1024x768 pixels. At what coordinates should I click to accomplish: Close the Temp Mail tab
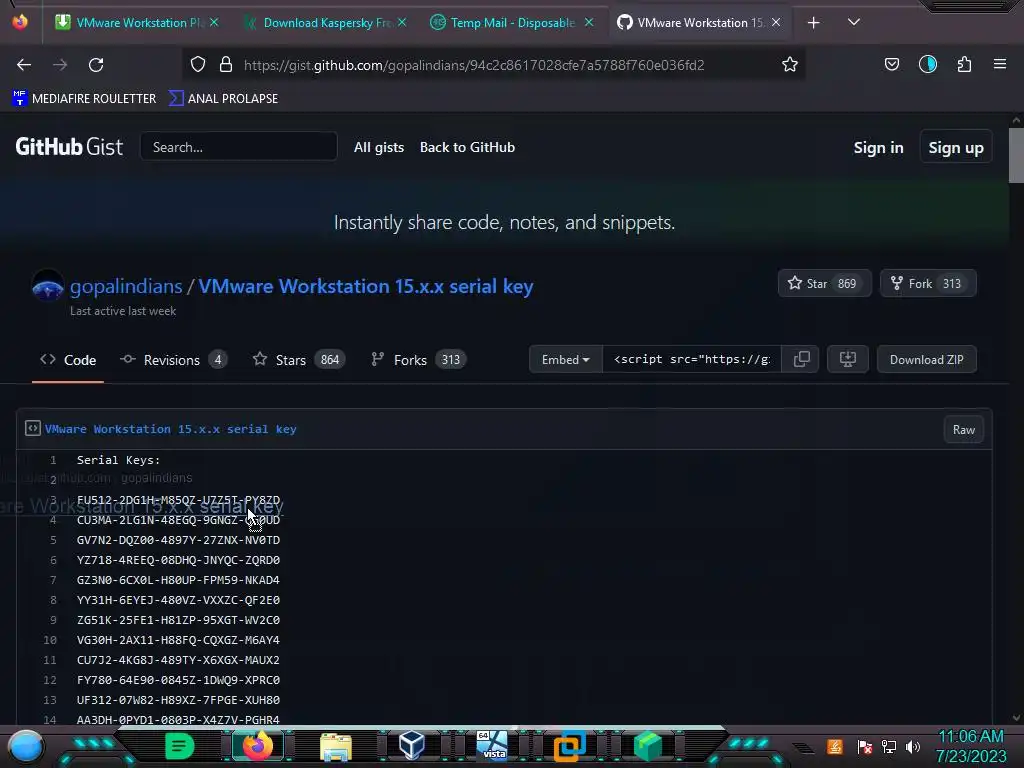click(588, 23)
